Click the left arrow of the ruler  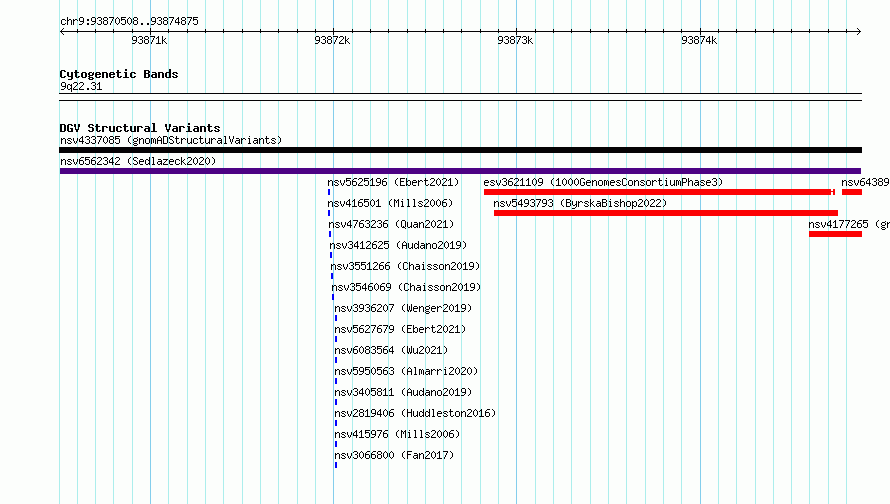[x=62, y=31]
